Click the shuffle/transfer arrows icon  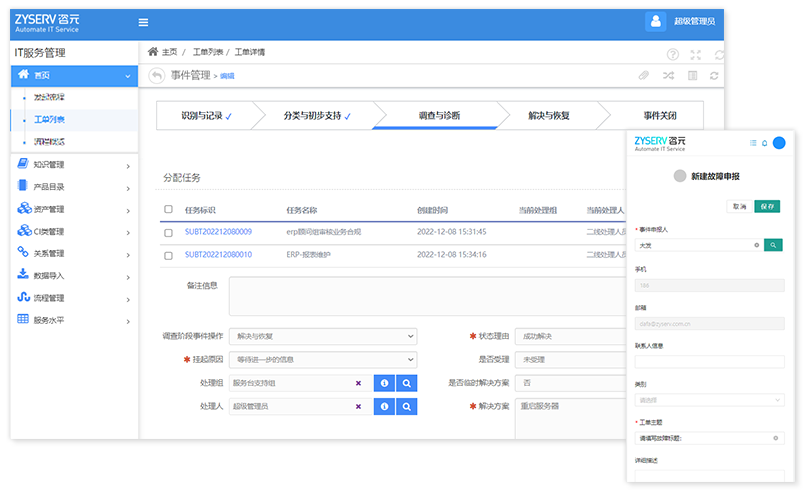668,76
